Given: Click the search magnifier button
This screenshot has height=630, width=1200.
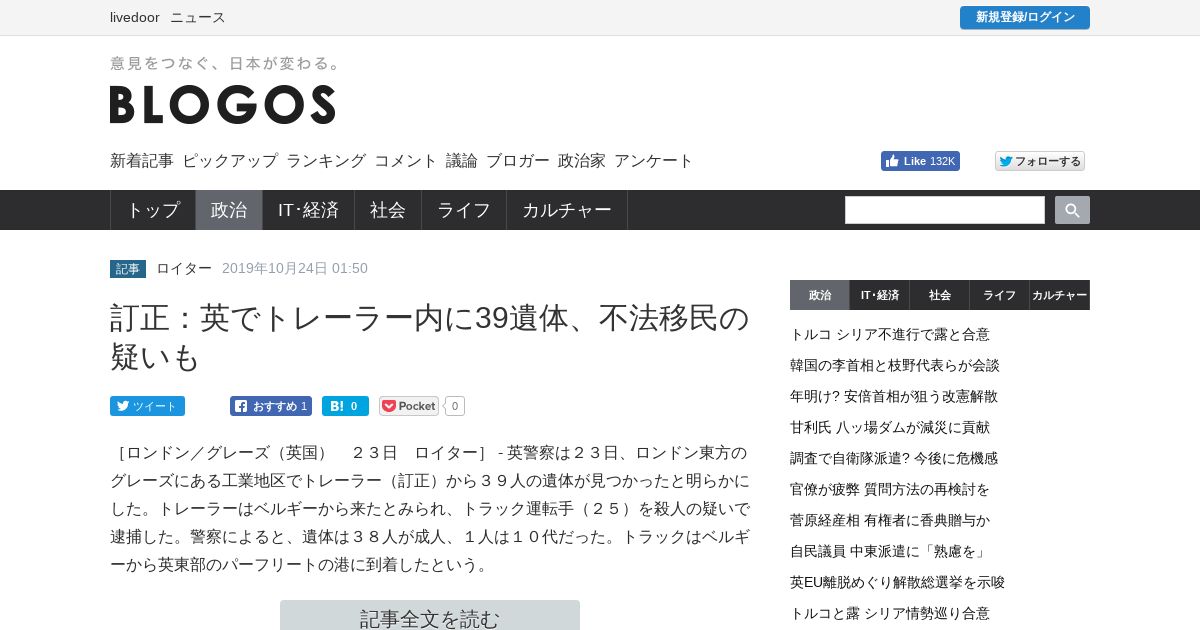Looking at the screenshot, I should tap(1072, 210).
